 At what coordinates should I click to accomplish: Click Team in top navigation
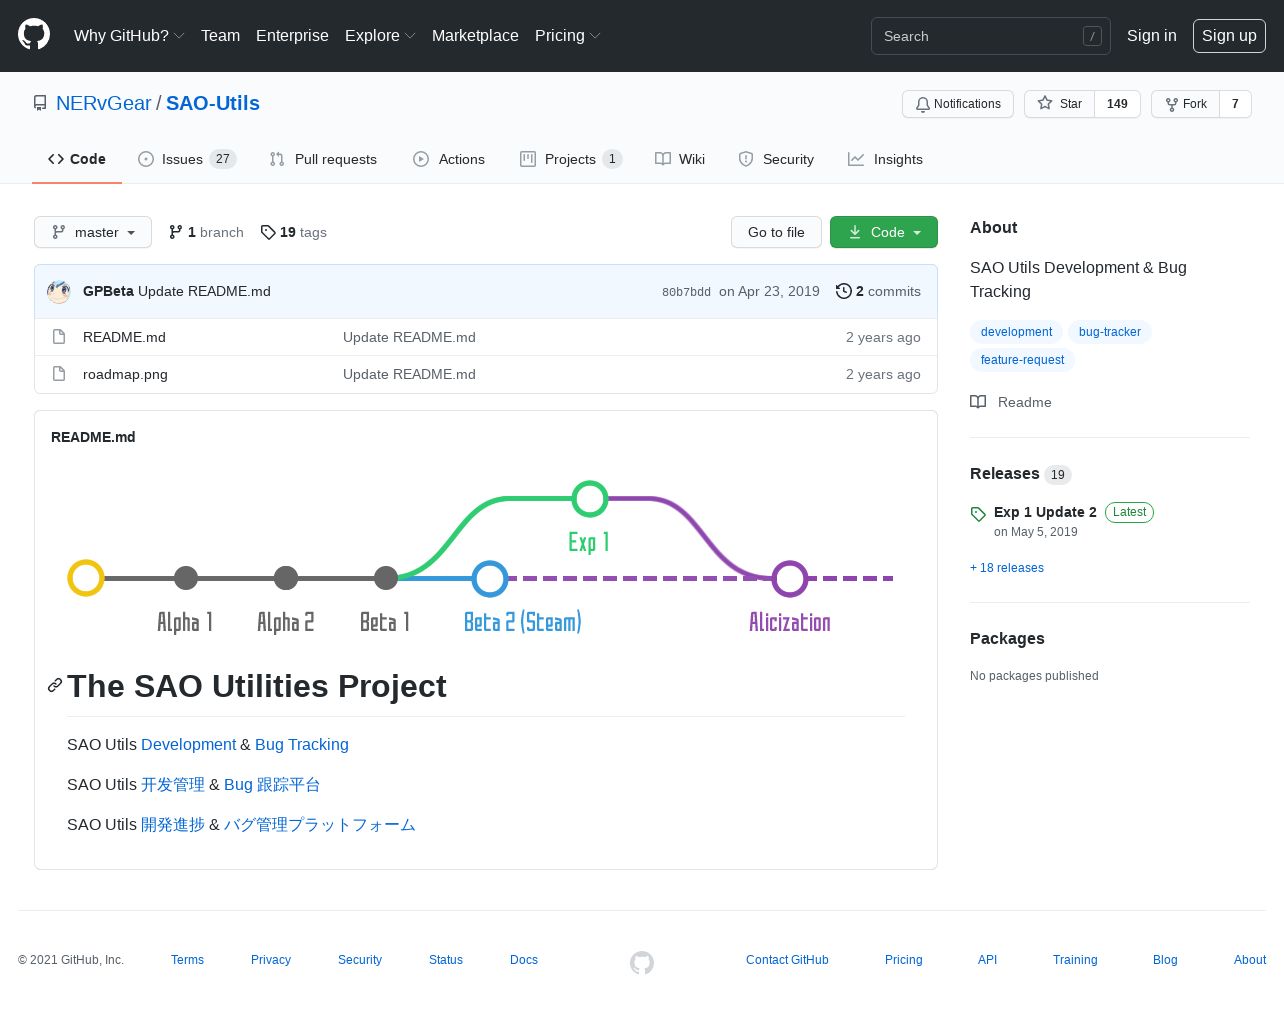[x=220, y=35]
